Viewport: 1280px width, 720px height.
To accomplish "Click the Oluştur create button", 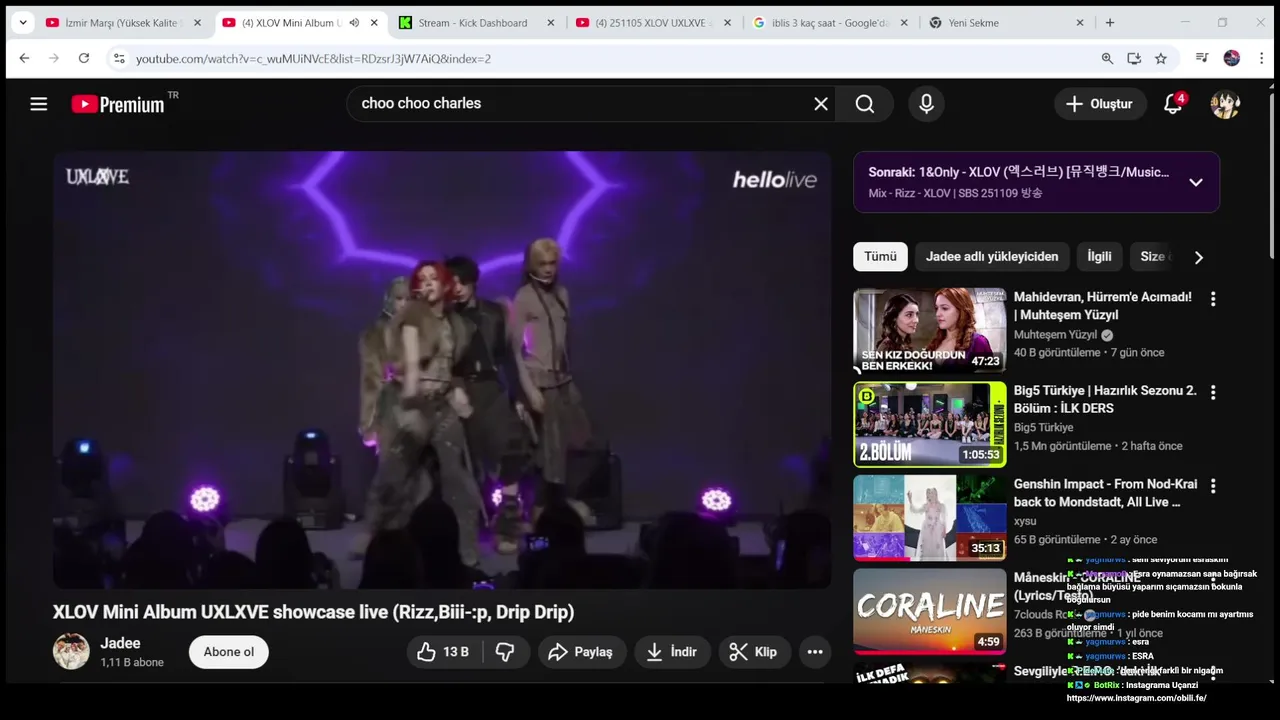I will pyautogui.click(x=1100, y=104).
